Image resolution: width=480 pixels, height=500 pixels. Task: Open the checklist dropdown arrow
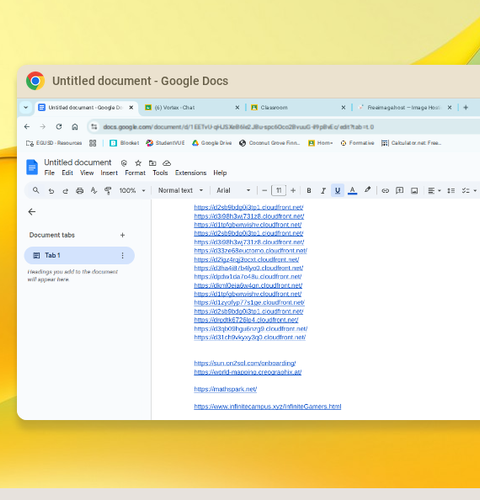tap(475, 191)
